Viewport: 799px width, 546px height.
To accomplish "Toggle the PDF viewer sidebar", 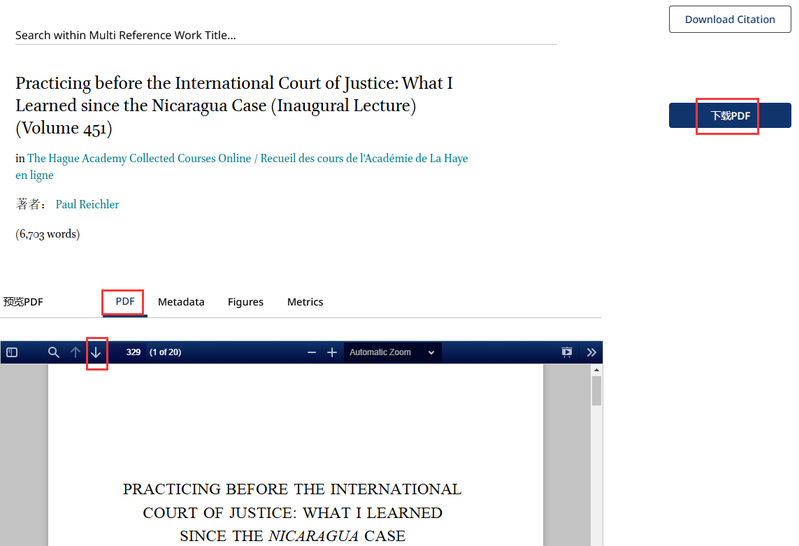I will pyautogui.click(x=12, y=353).
